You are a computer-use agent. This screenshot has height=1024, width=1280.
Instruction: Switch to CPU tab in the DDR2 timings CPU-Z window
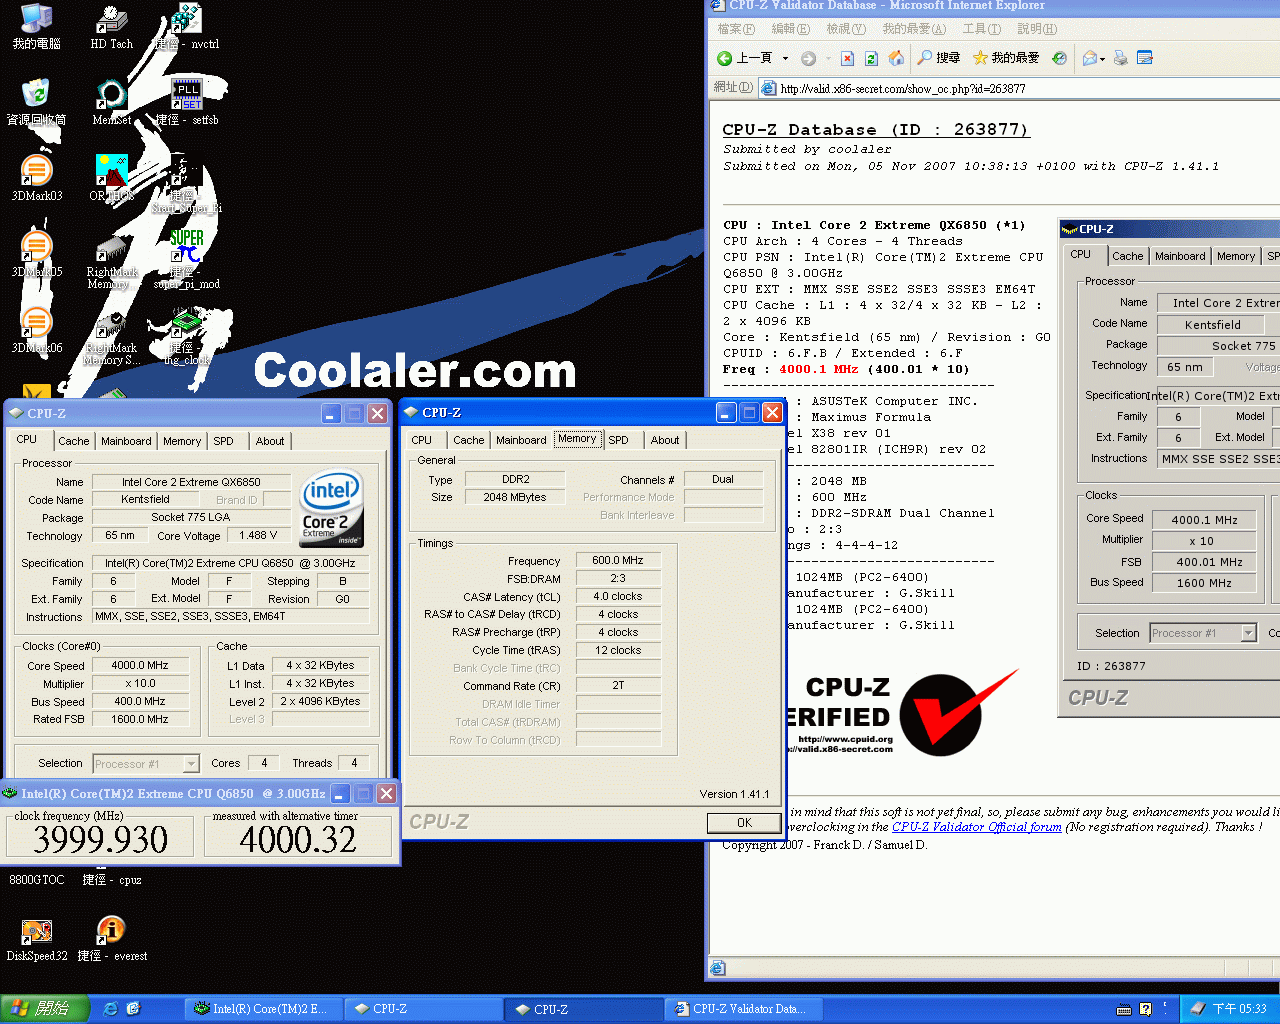coord(422,440)
